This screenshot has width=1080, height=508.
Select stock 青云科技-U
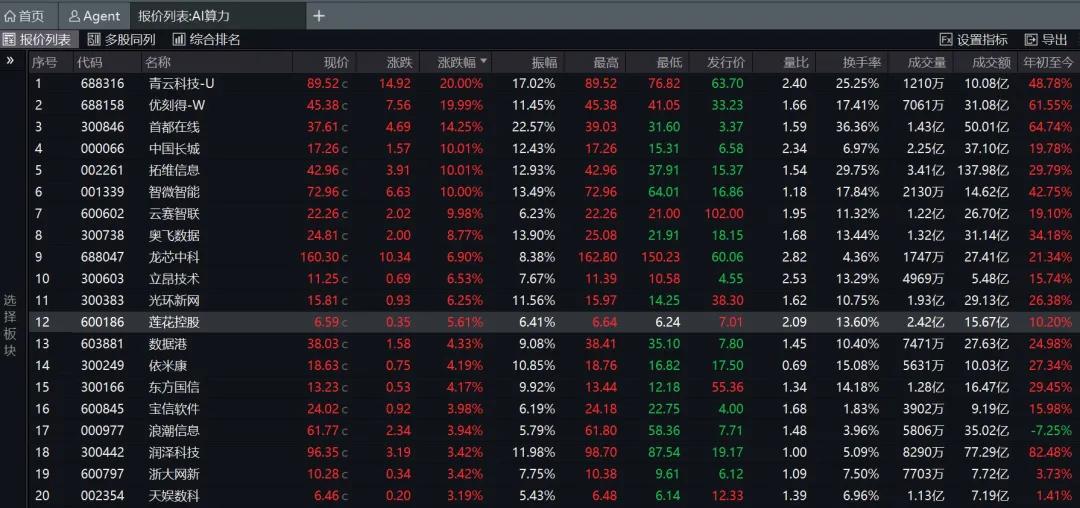pos(182,84)
